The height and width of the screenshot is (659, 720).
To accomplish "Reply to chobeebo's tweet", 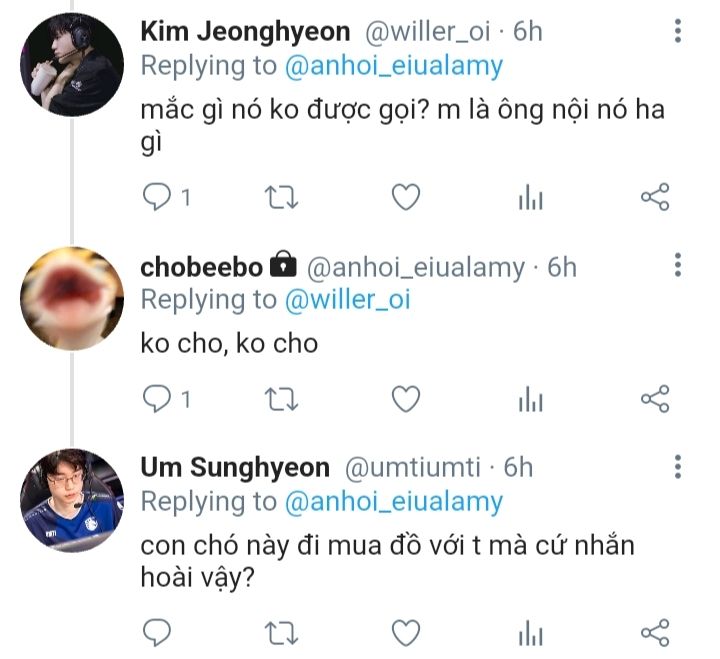I will click(157, 399).
